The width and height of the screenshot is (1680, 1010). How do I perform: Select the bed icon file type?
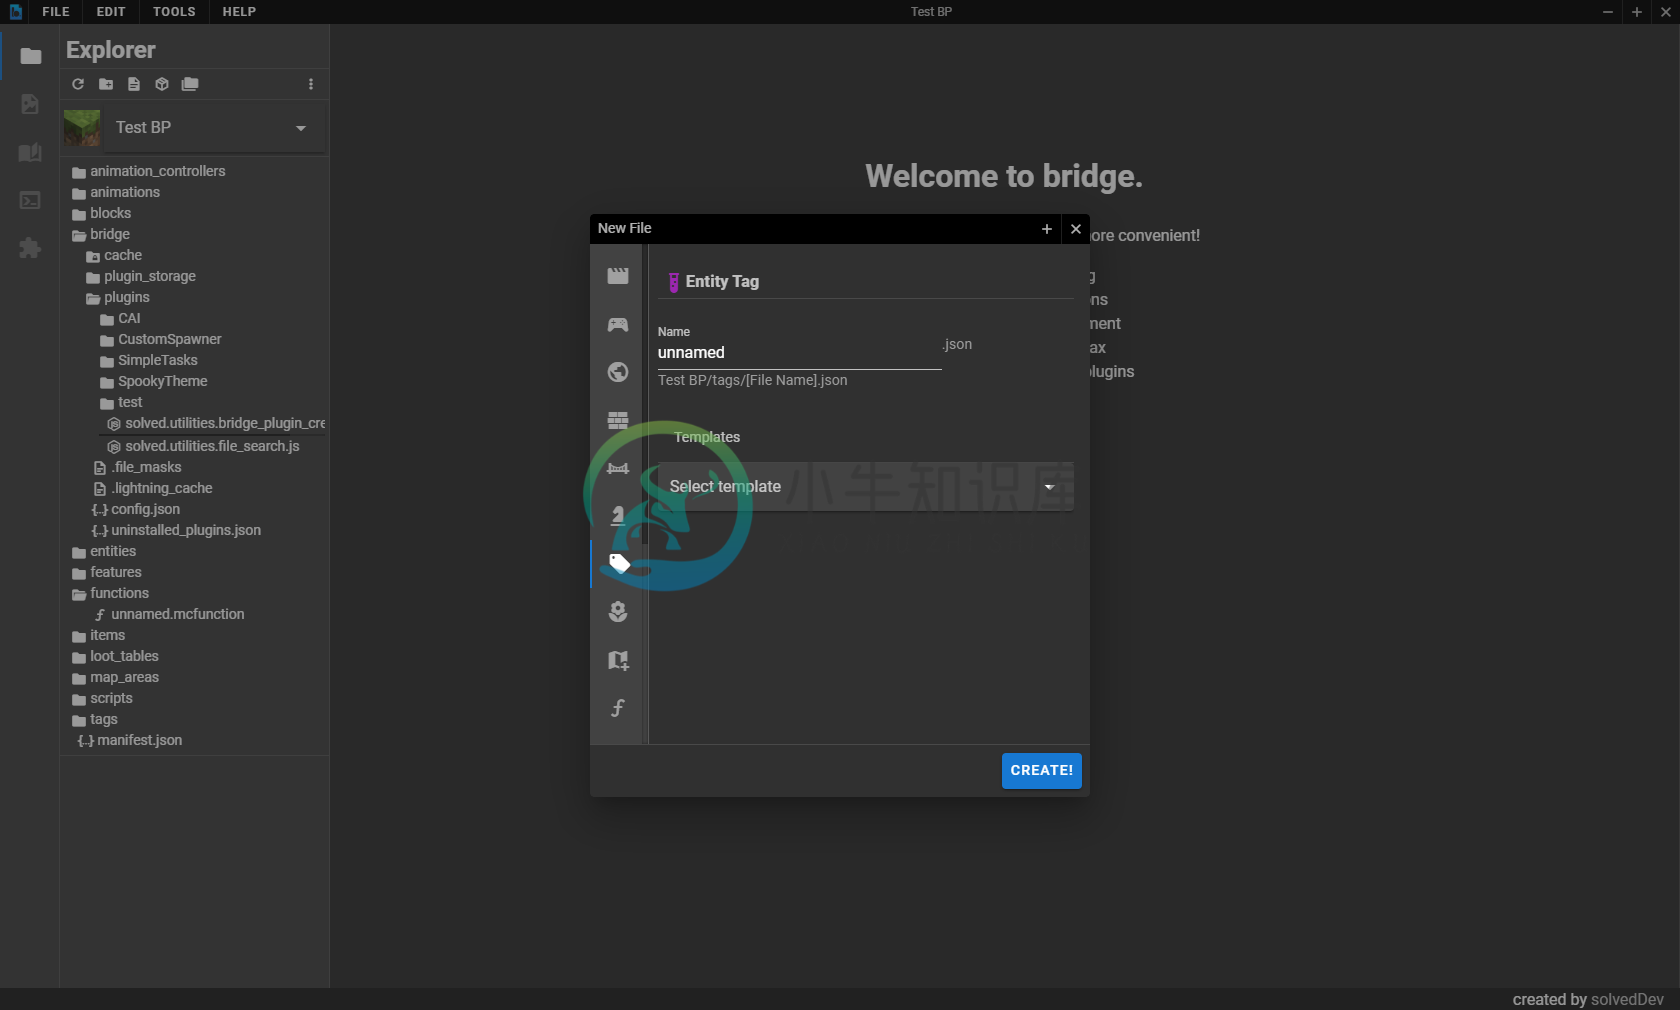618,468
